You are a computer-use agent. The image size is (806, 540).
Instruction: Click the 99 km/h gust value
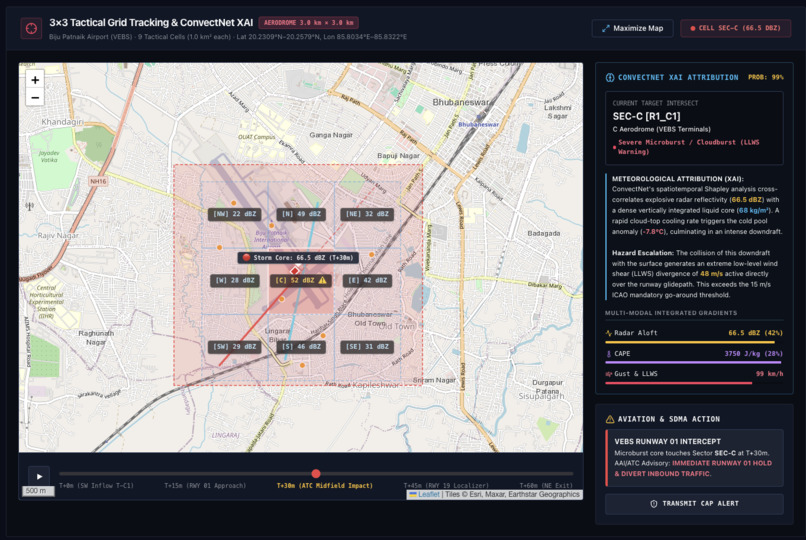pos(770,374)
